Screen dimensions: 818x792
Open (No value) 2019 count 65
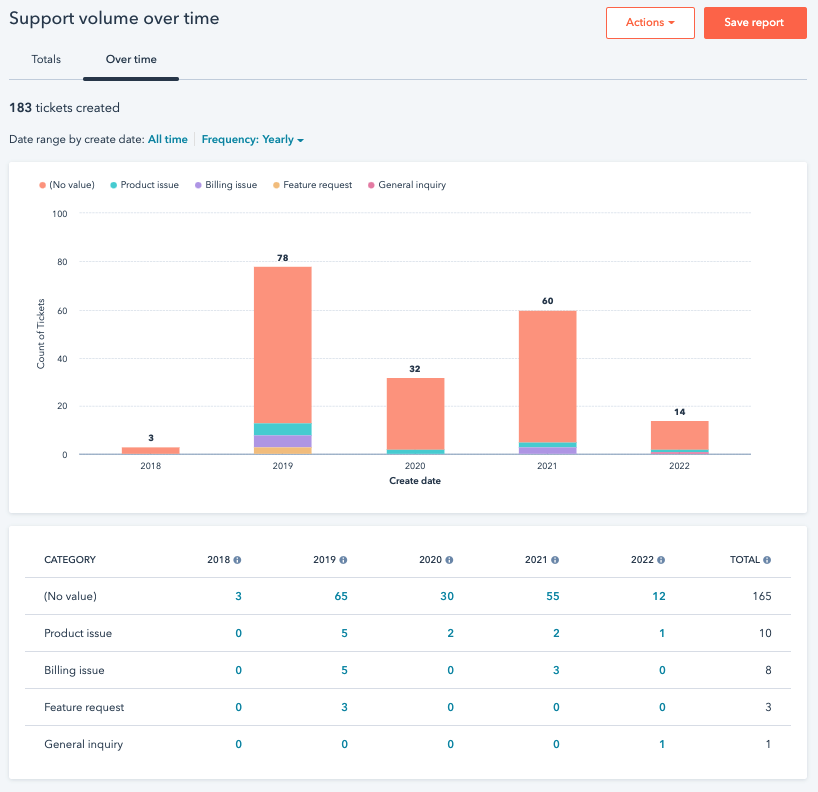tap(341, 596)
